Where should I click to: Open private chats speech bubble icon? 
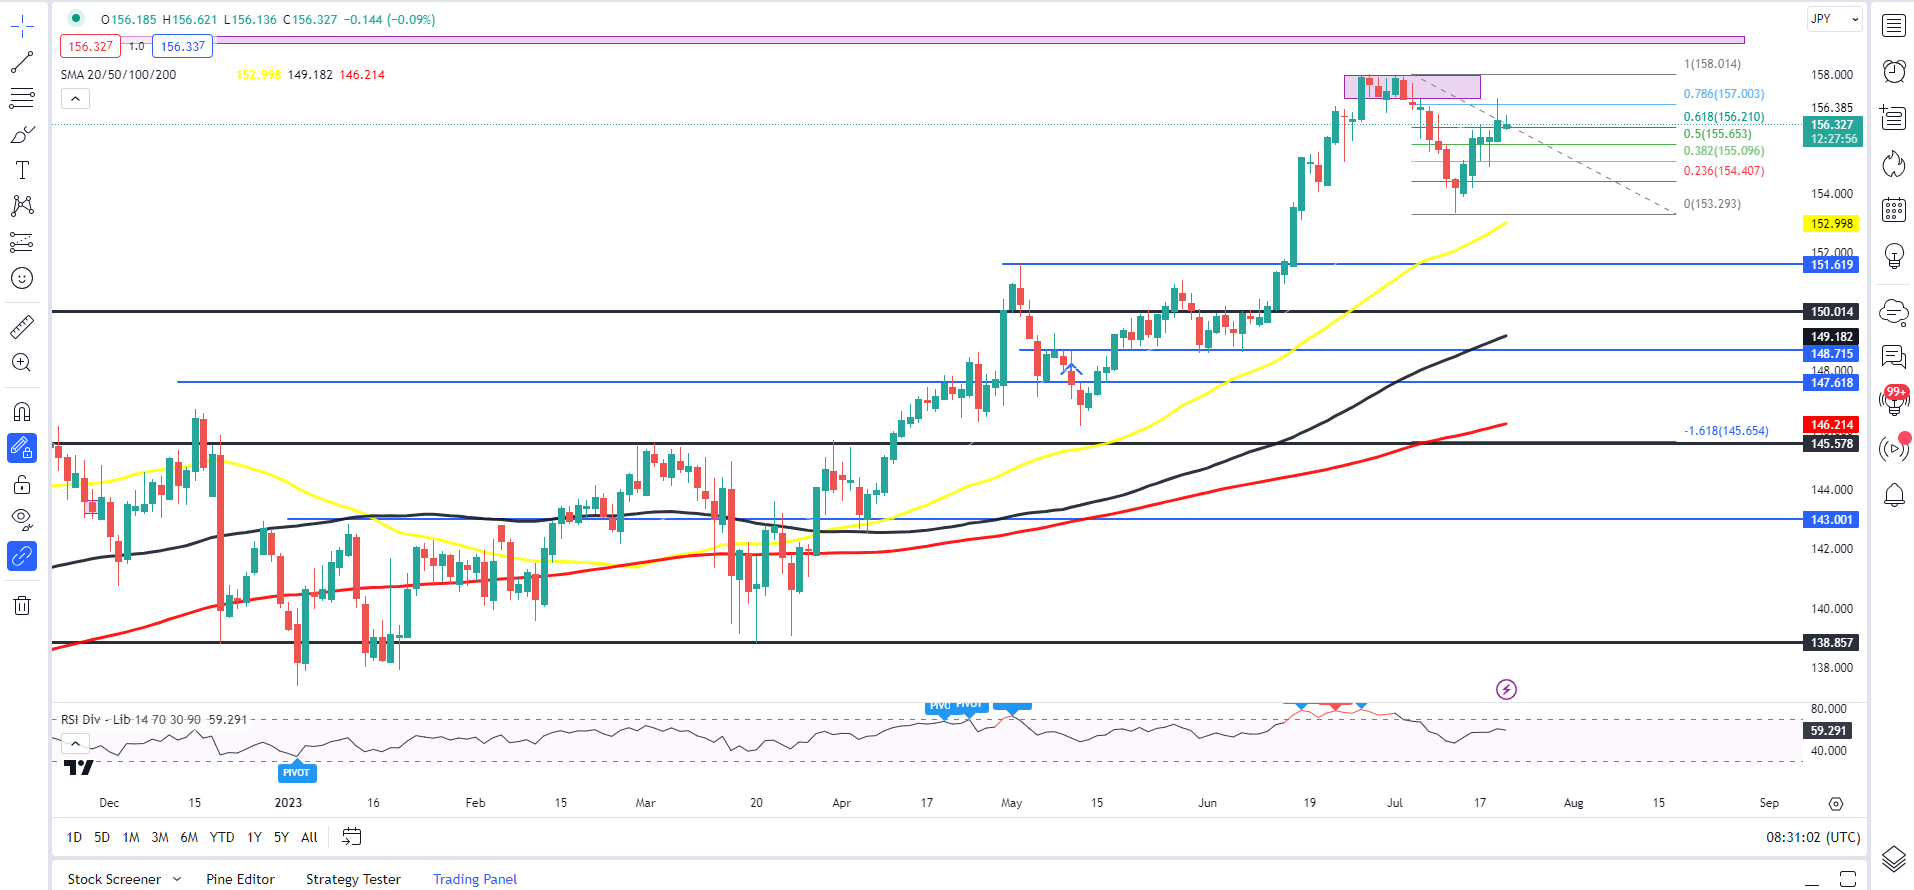(x=1894, y=356)
